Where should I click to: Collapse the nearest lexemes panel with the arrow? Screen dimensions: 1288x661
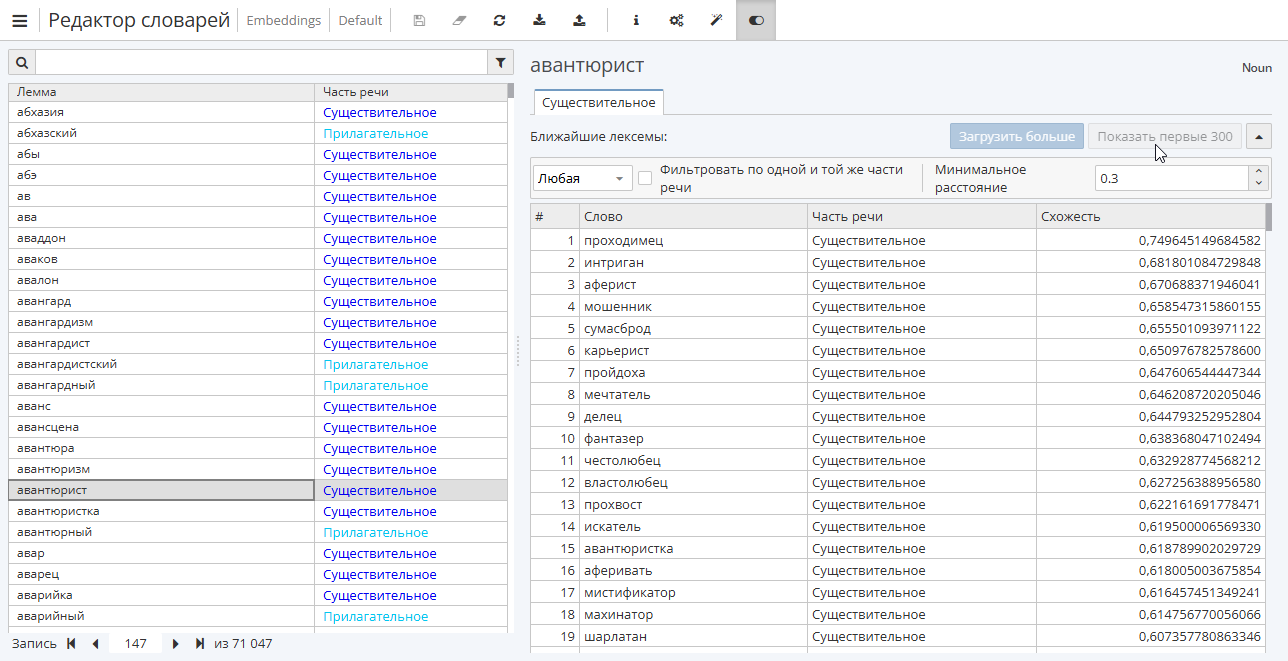pos(1259,136)
